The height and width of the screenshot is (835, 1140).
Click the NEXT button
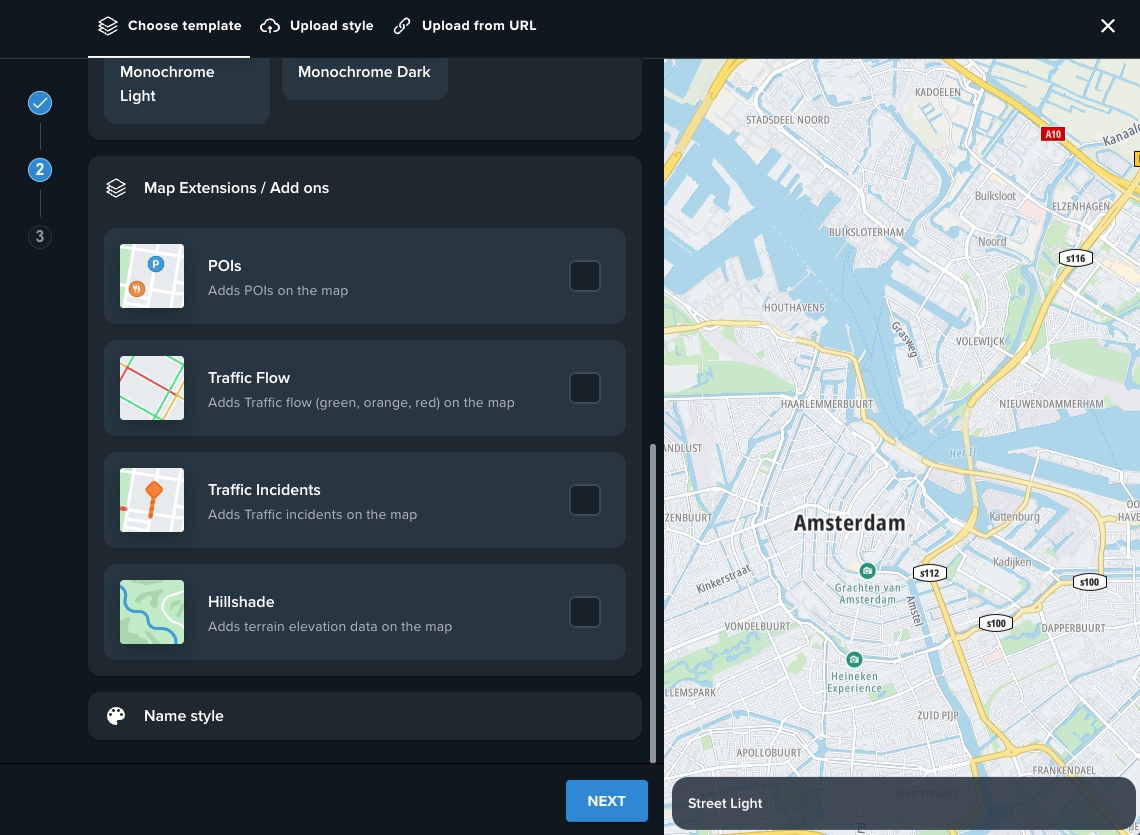point(606,801)
